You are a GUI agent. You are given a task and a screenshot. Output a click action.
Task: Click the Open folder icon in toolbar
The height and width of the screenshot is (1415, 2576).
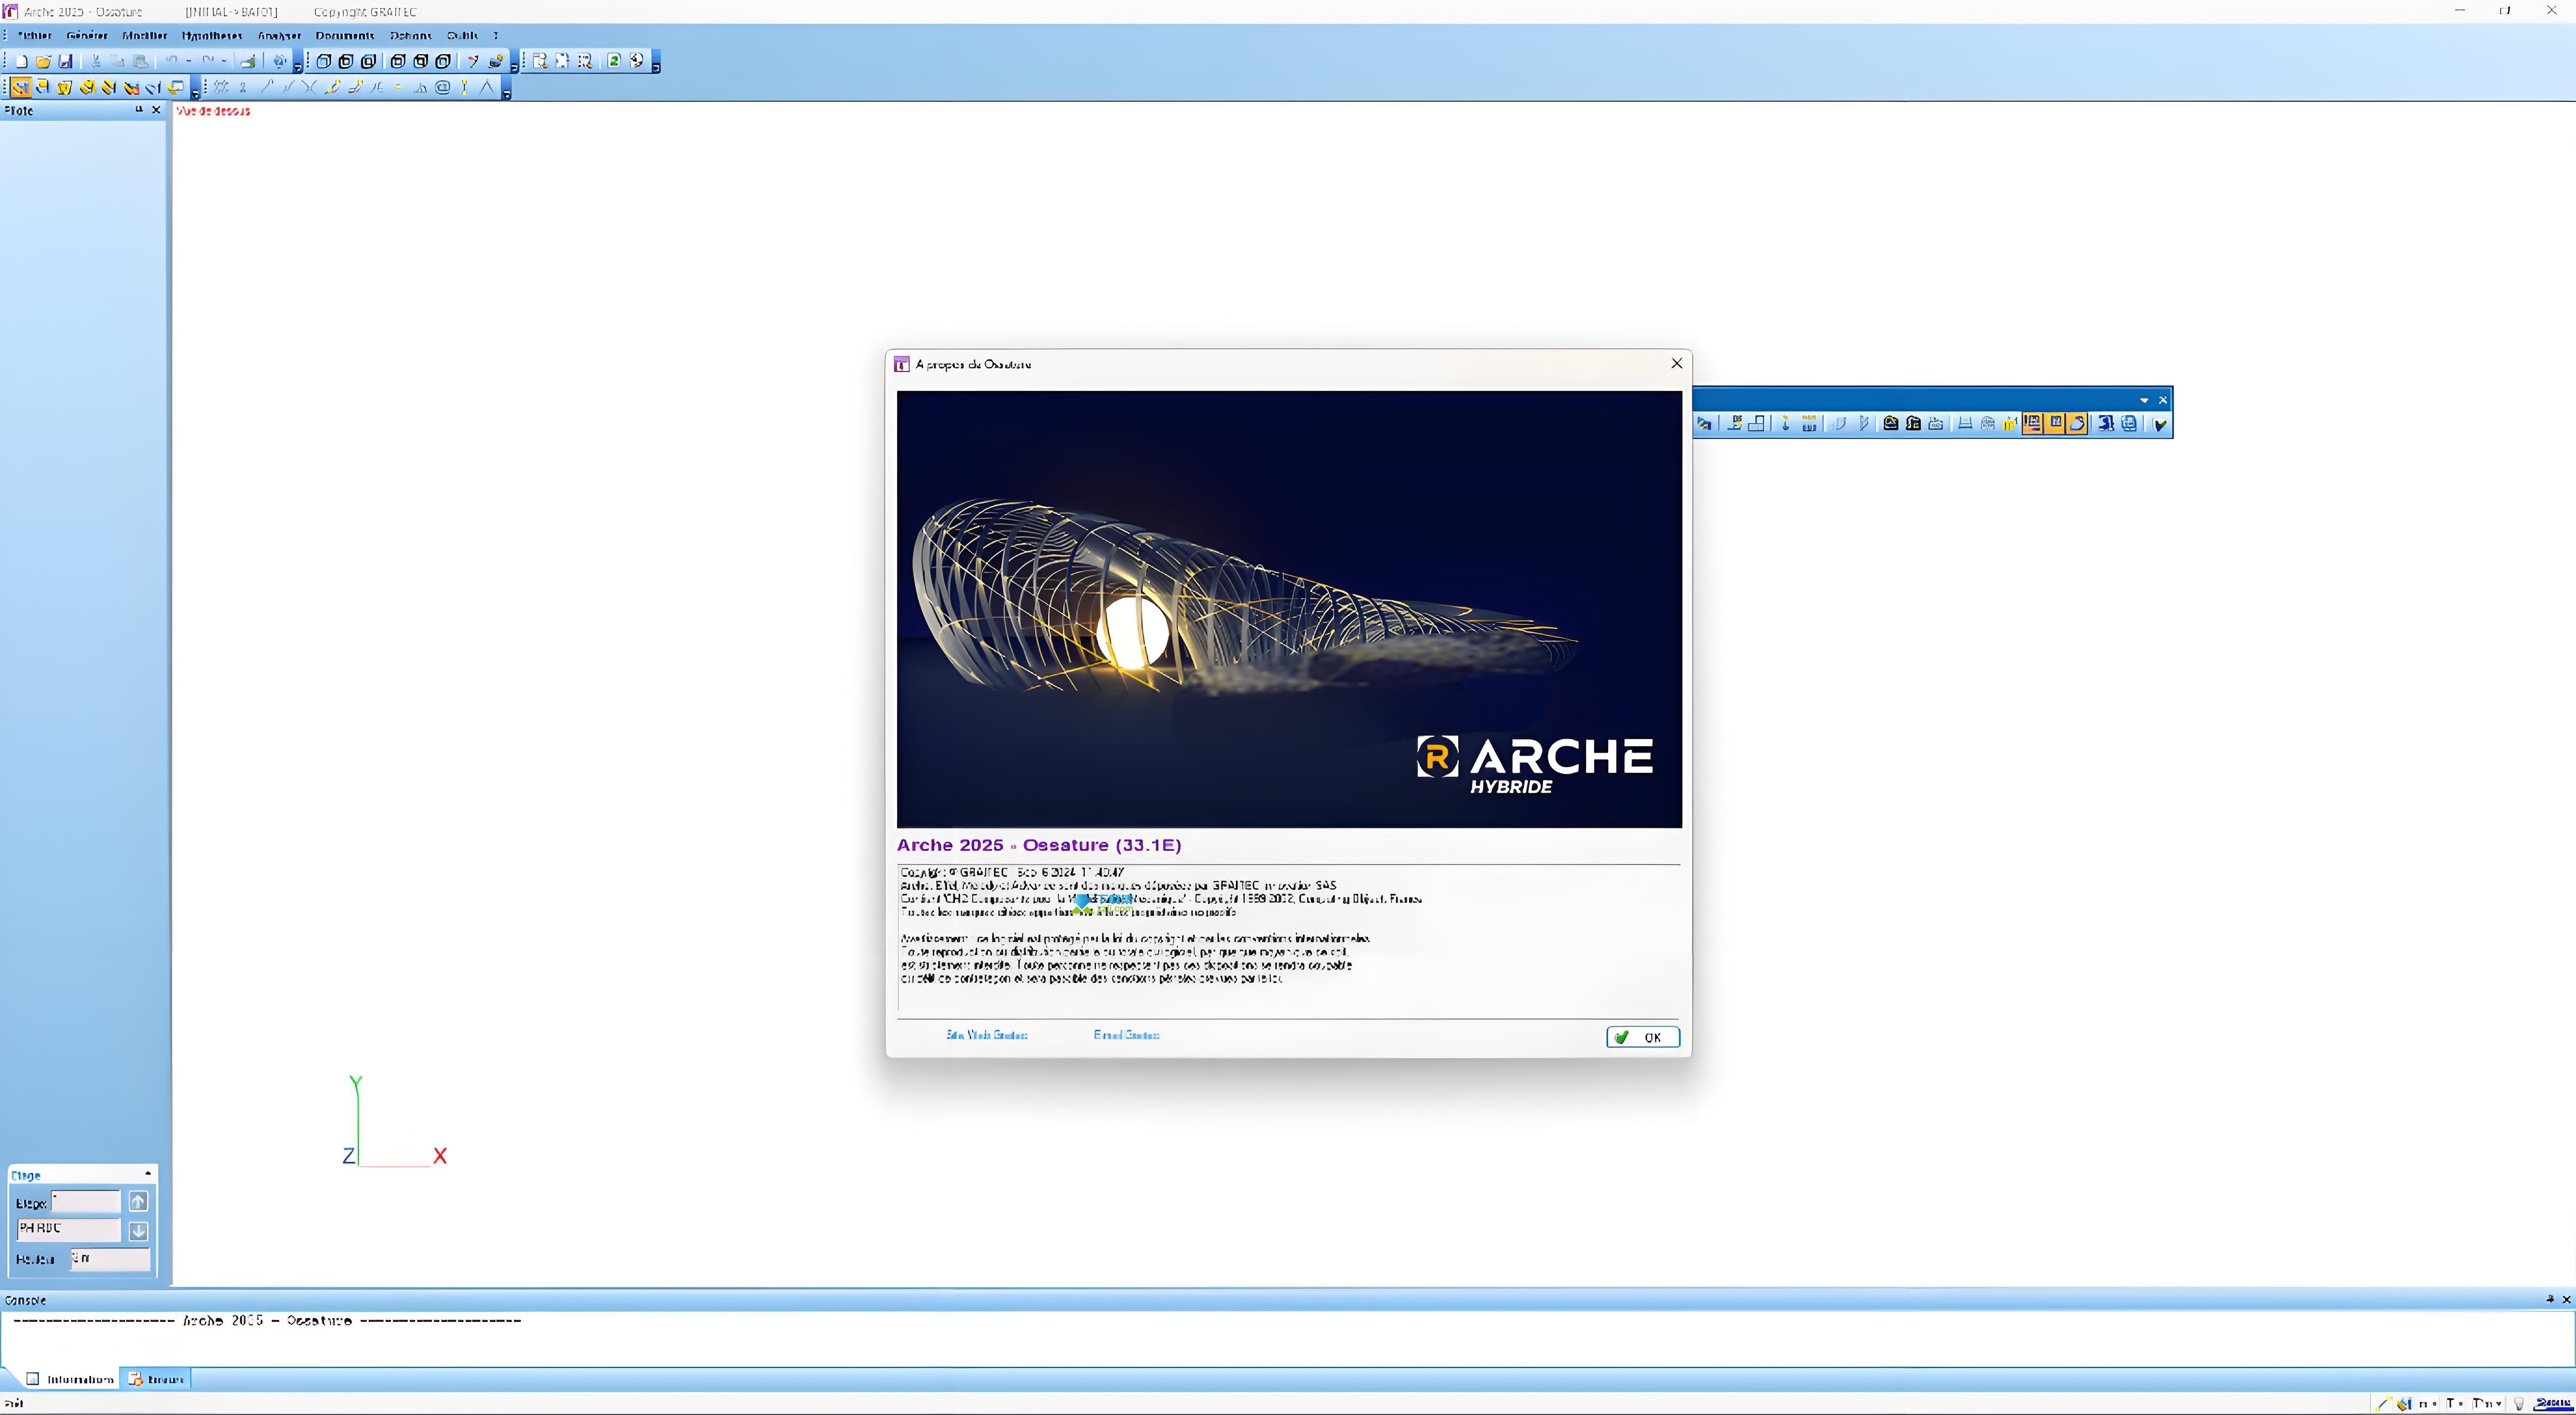(x=43, y=61)
